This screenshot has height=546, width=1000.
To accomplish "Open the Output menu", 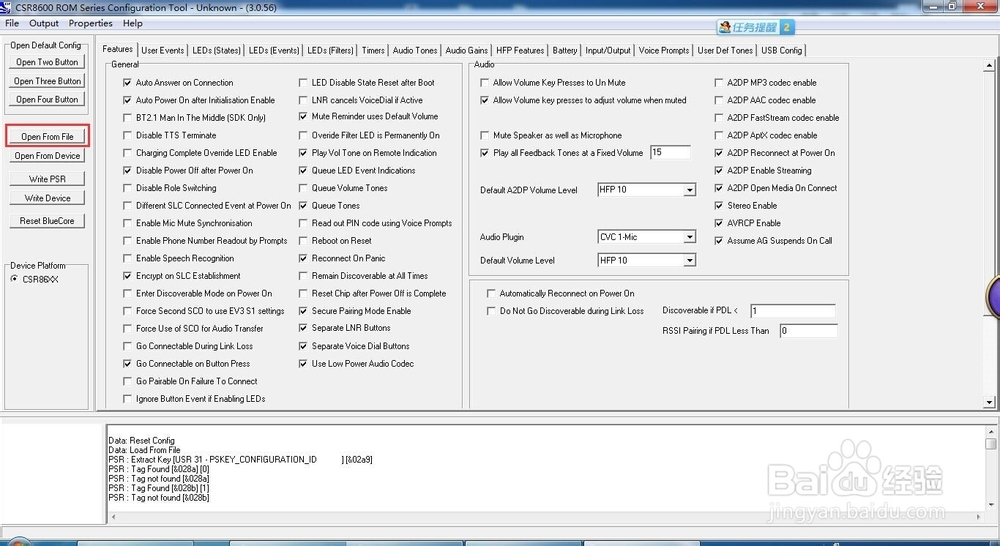I will (x=44, y=24).
